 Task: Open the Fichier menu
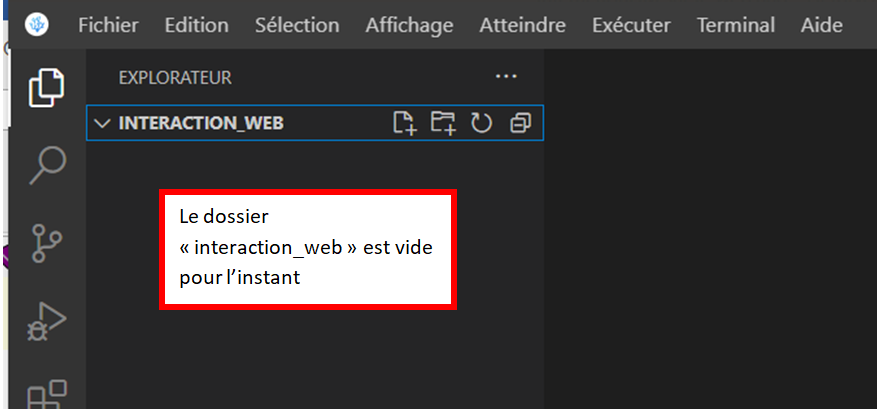tap(108, 26)
